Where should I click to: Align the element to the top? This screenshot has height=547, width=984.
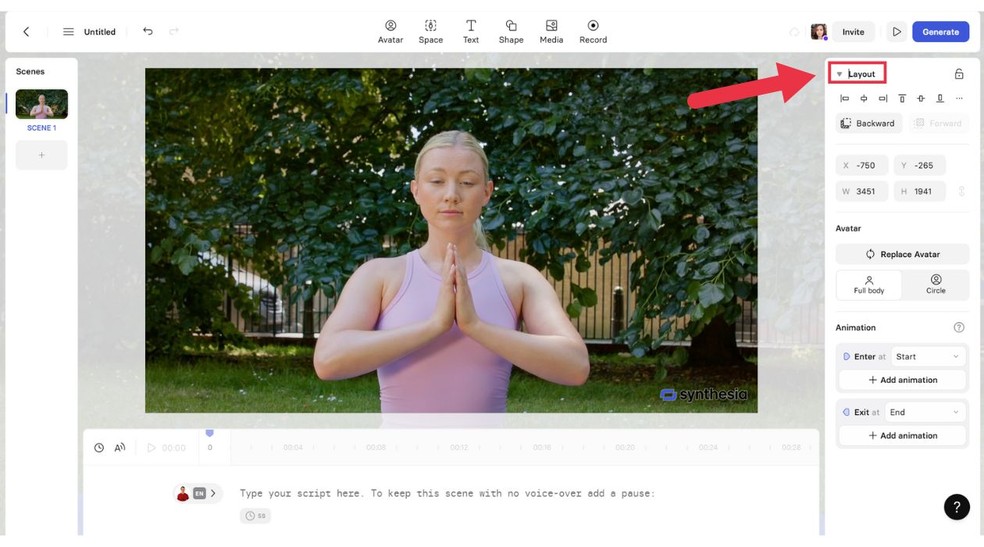point(902,98)
